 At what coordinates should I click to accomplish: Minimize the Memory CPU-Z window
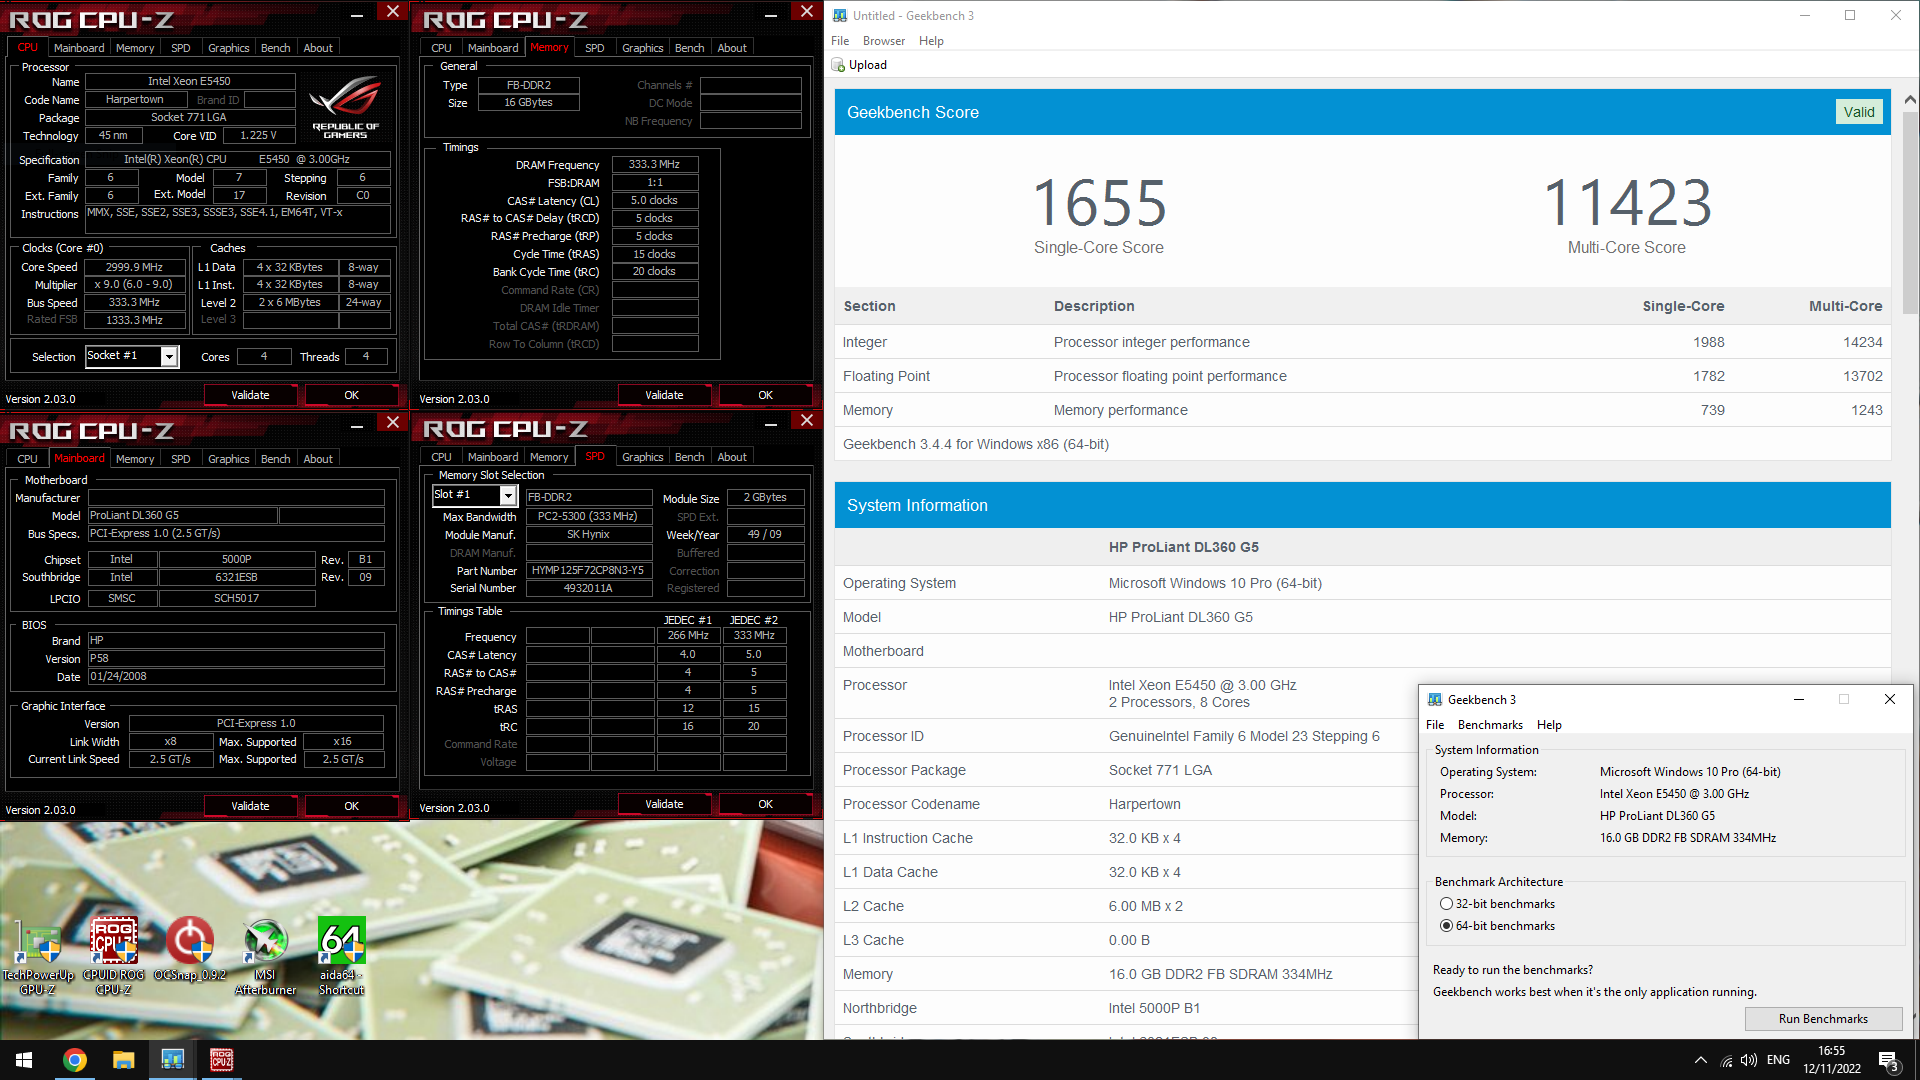tap(770, 14)
